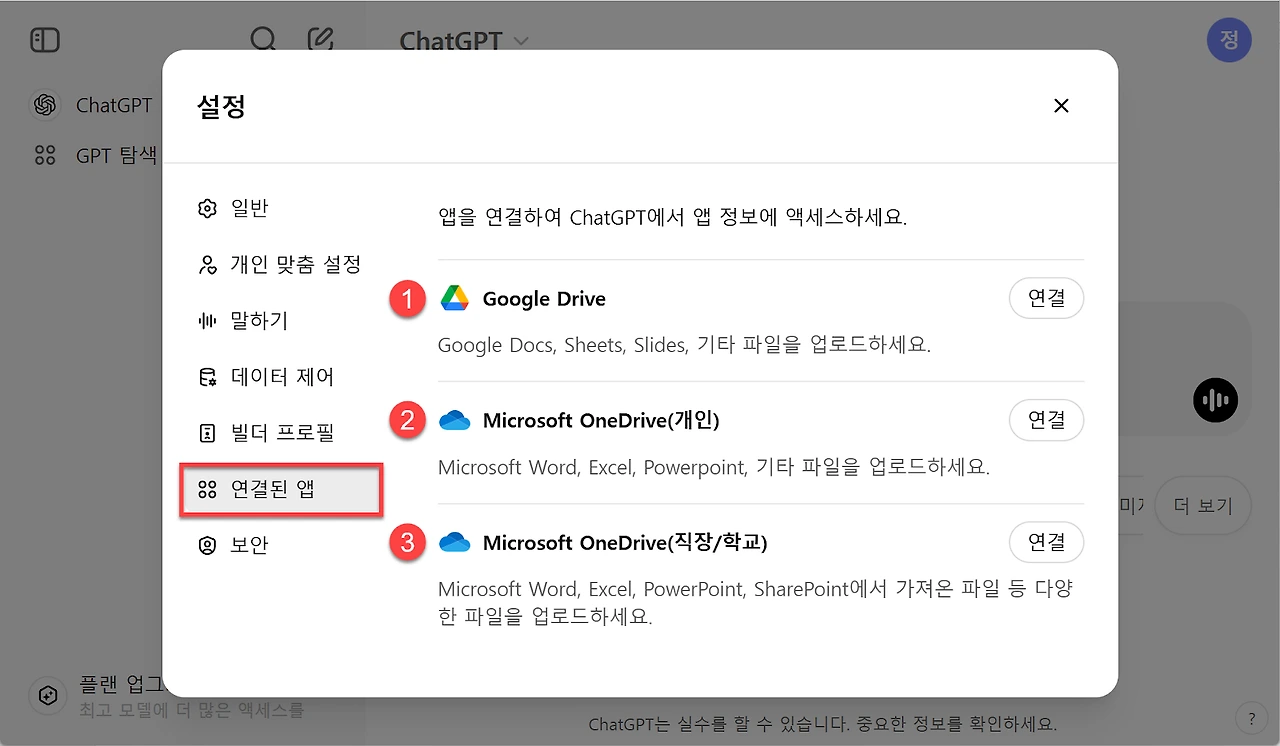The height and width of the screenshot is (746, 1280).
Task: Click the Google Drive title text
Action: coord(544,299)
